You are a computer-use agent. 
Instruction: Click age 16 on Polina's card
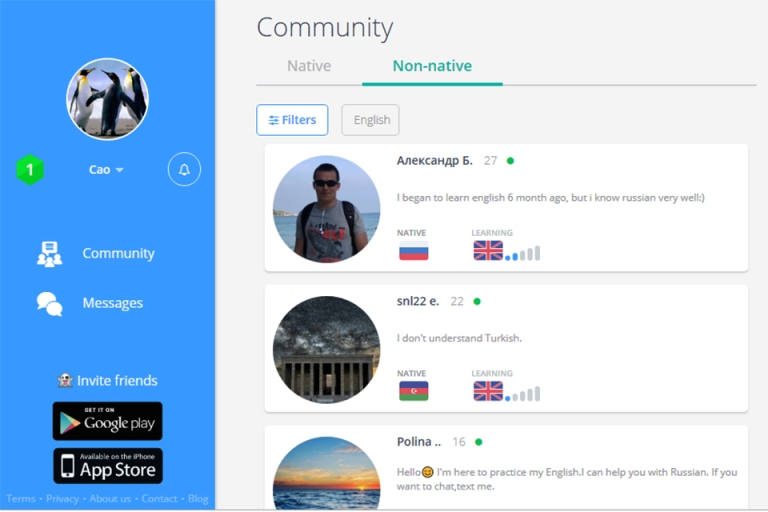[459, 442]
